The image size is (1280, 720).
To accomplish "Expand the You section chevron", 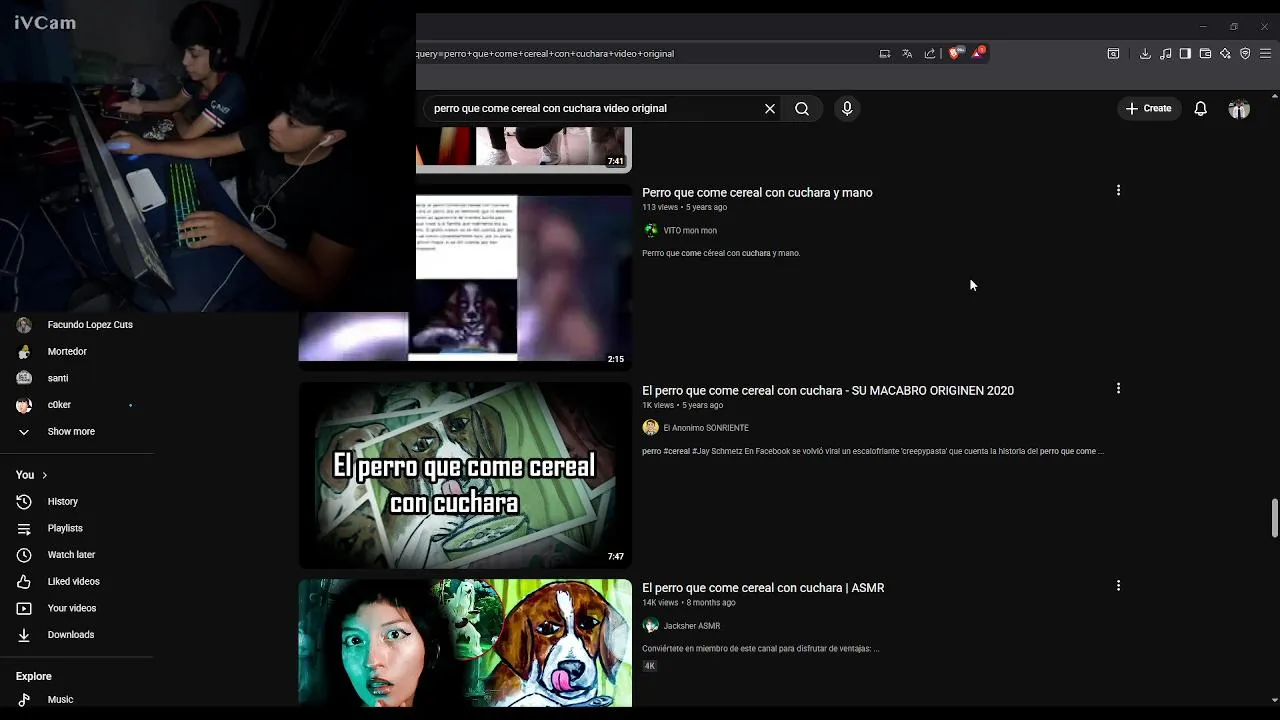I will click(44, 475).
